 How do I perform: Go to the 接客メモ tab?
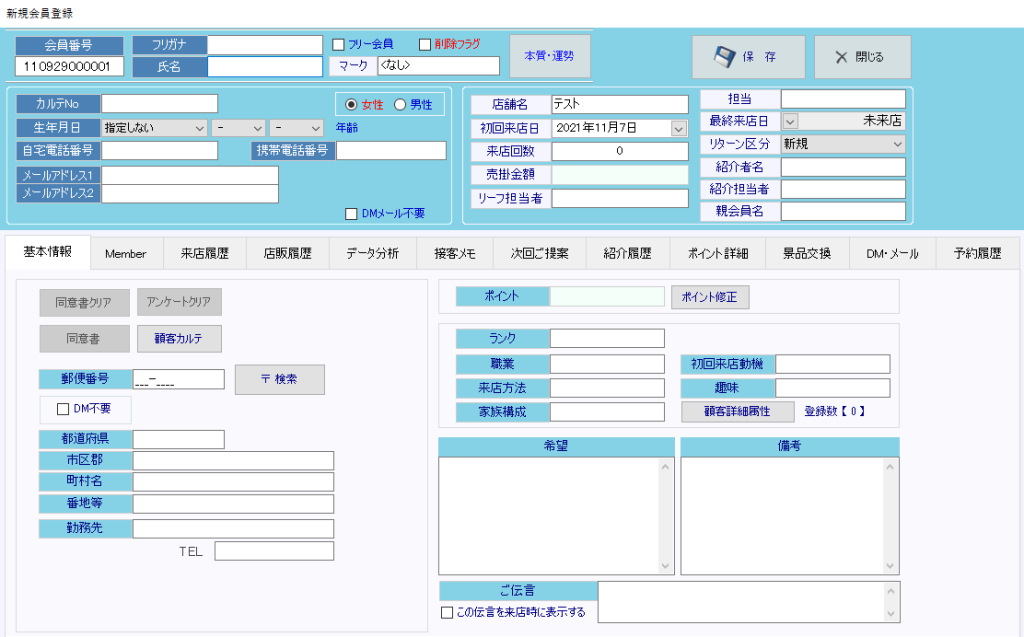point(455,253)
